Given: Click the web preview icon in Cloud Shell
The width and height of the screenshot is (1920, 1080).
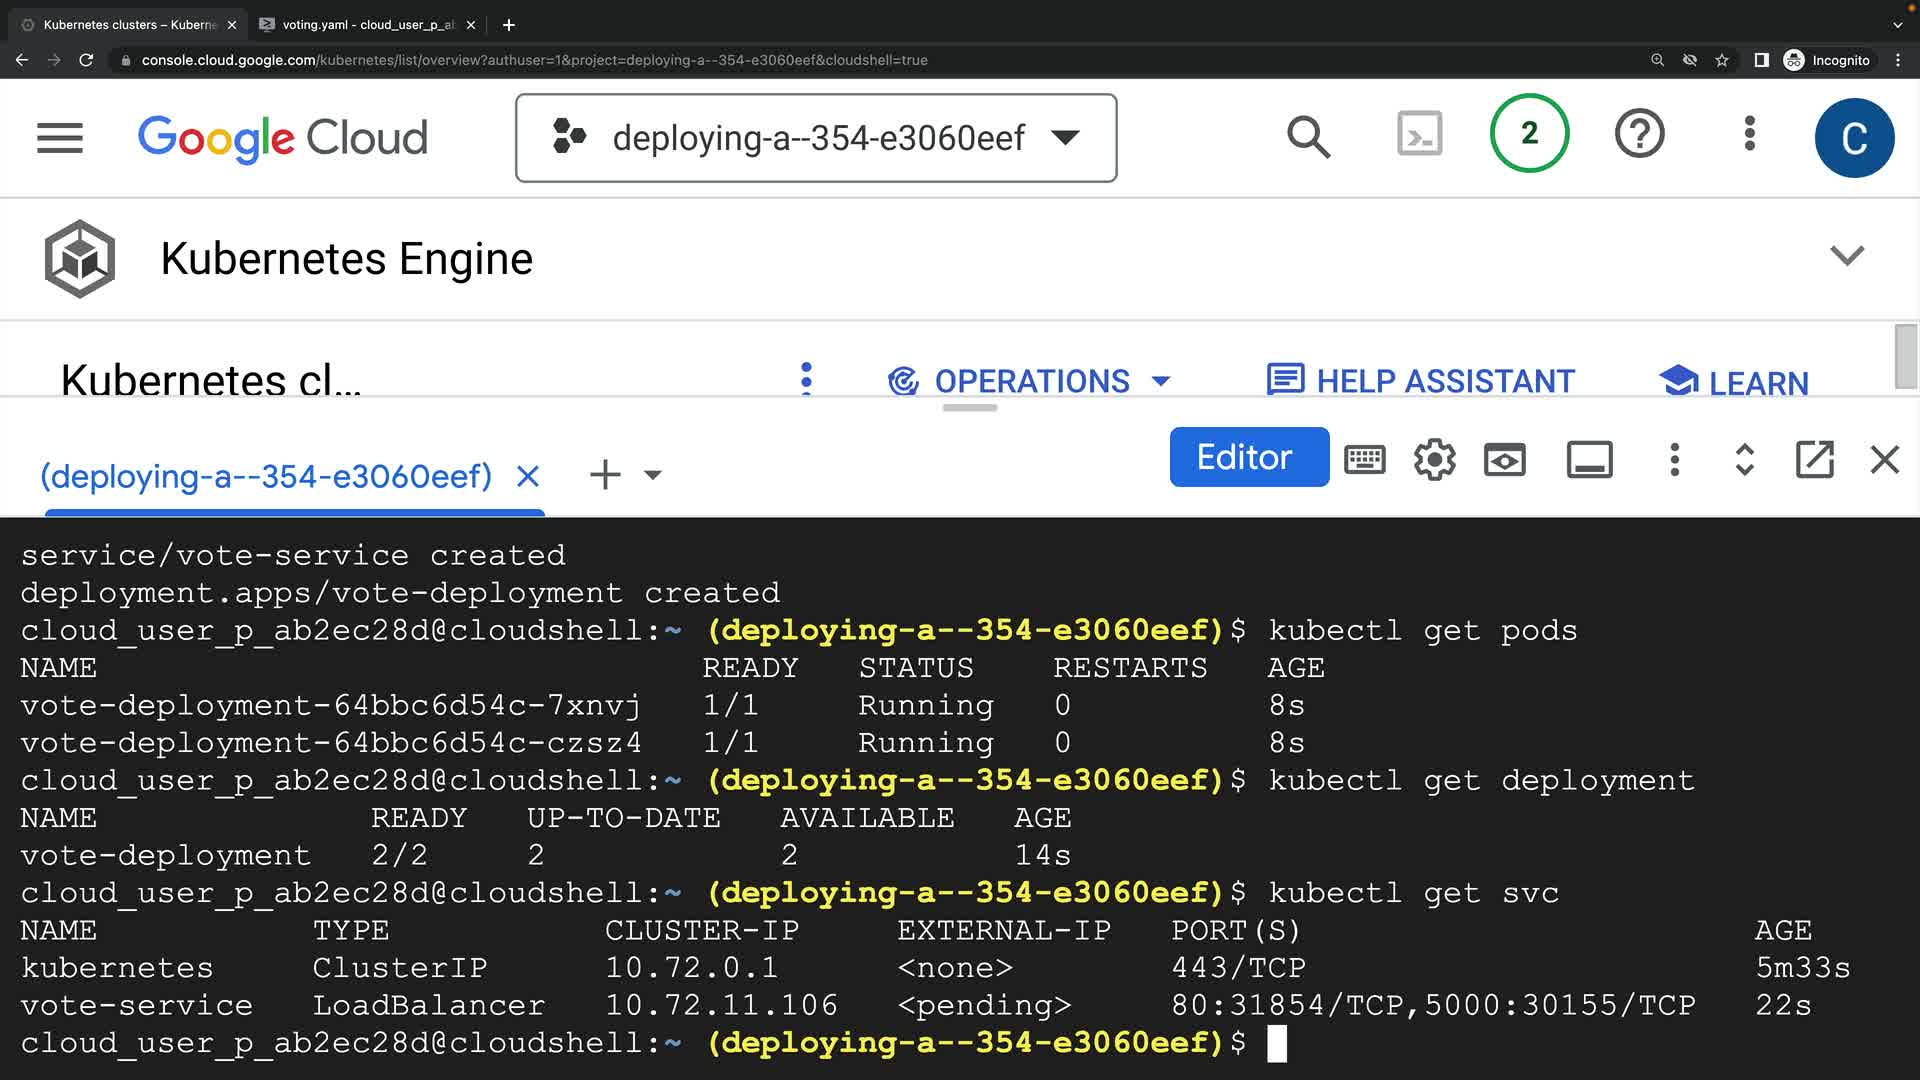Looking at the screenshot, I should click(x=1504, y=459).
